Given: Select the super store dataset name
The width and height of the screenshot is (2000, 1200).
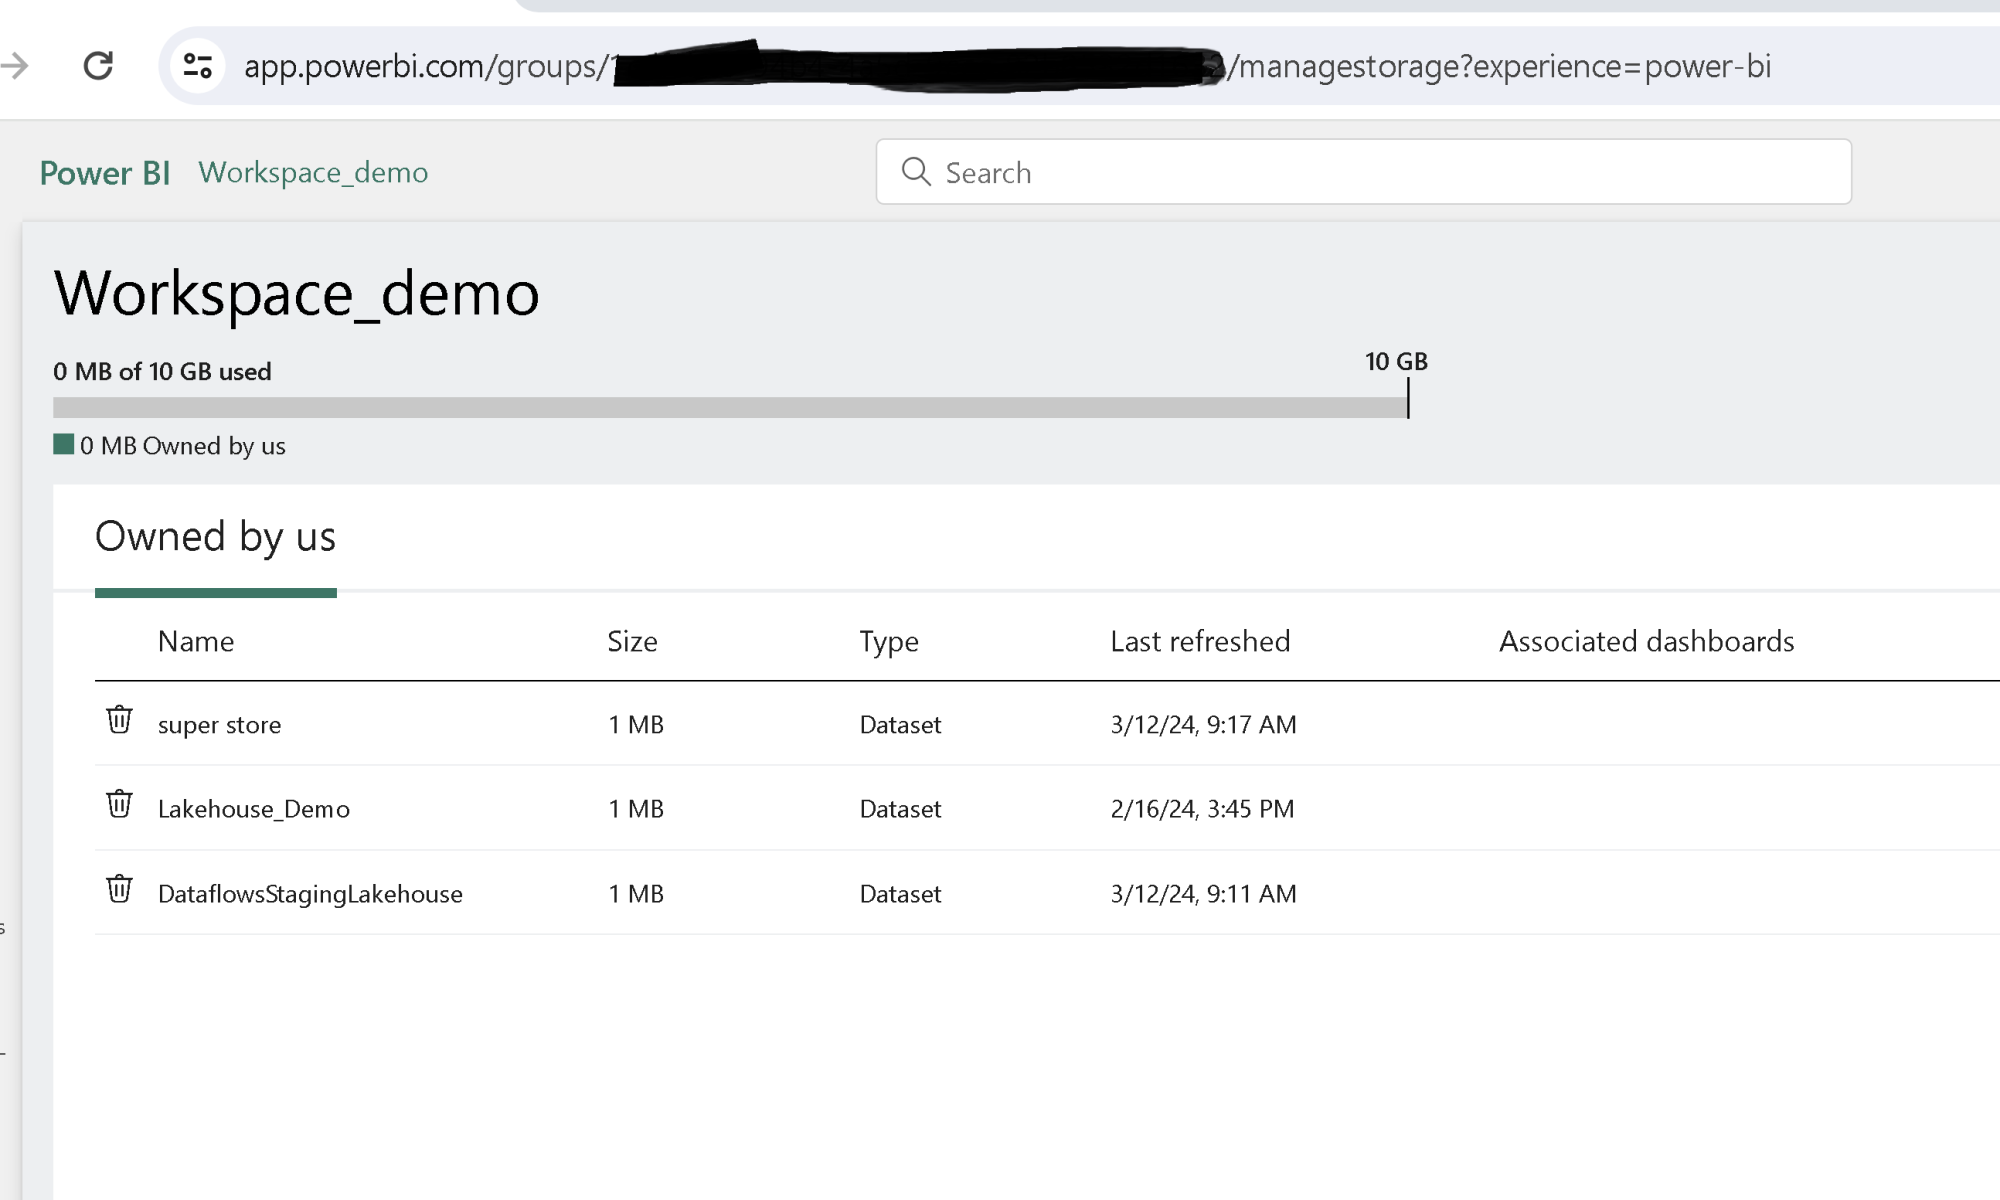Looking at the screenshot, I should coord(219,724).
